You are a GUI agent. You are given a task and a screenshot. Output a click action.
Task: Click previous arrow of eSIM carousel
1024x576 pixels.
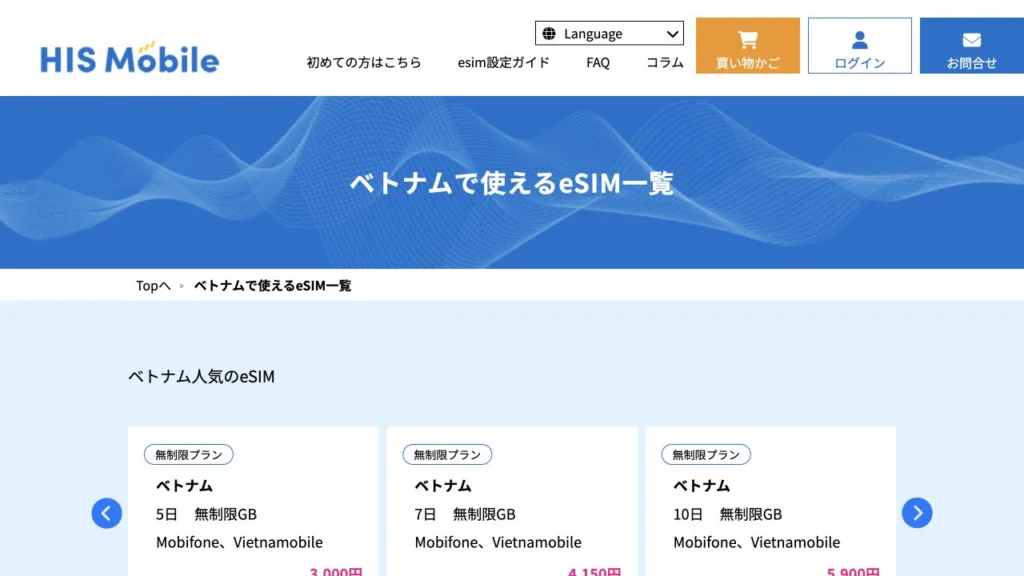(x=106, y=513)
